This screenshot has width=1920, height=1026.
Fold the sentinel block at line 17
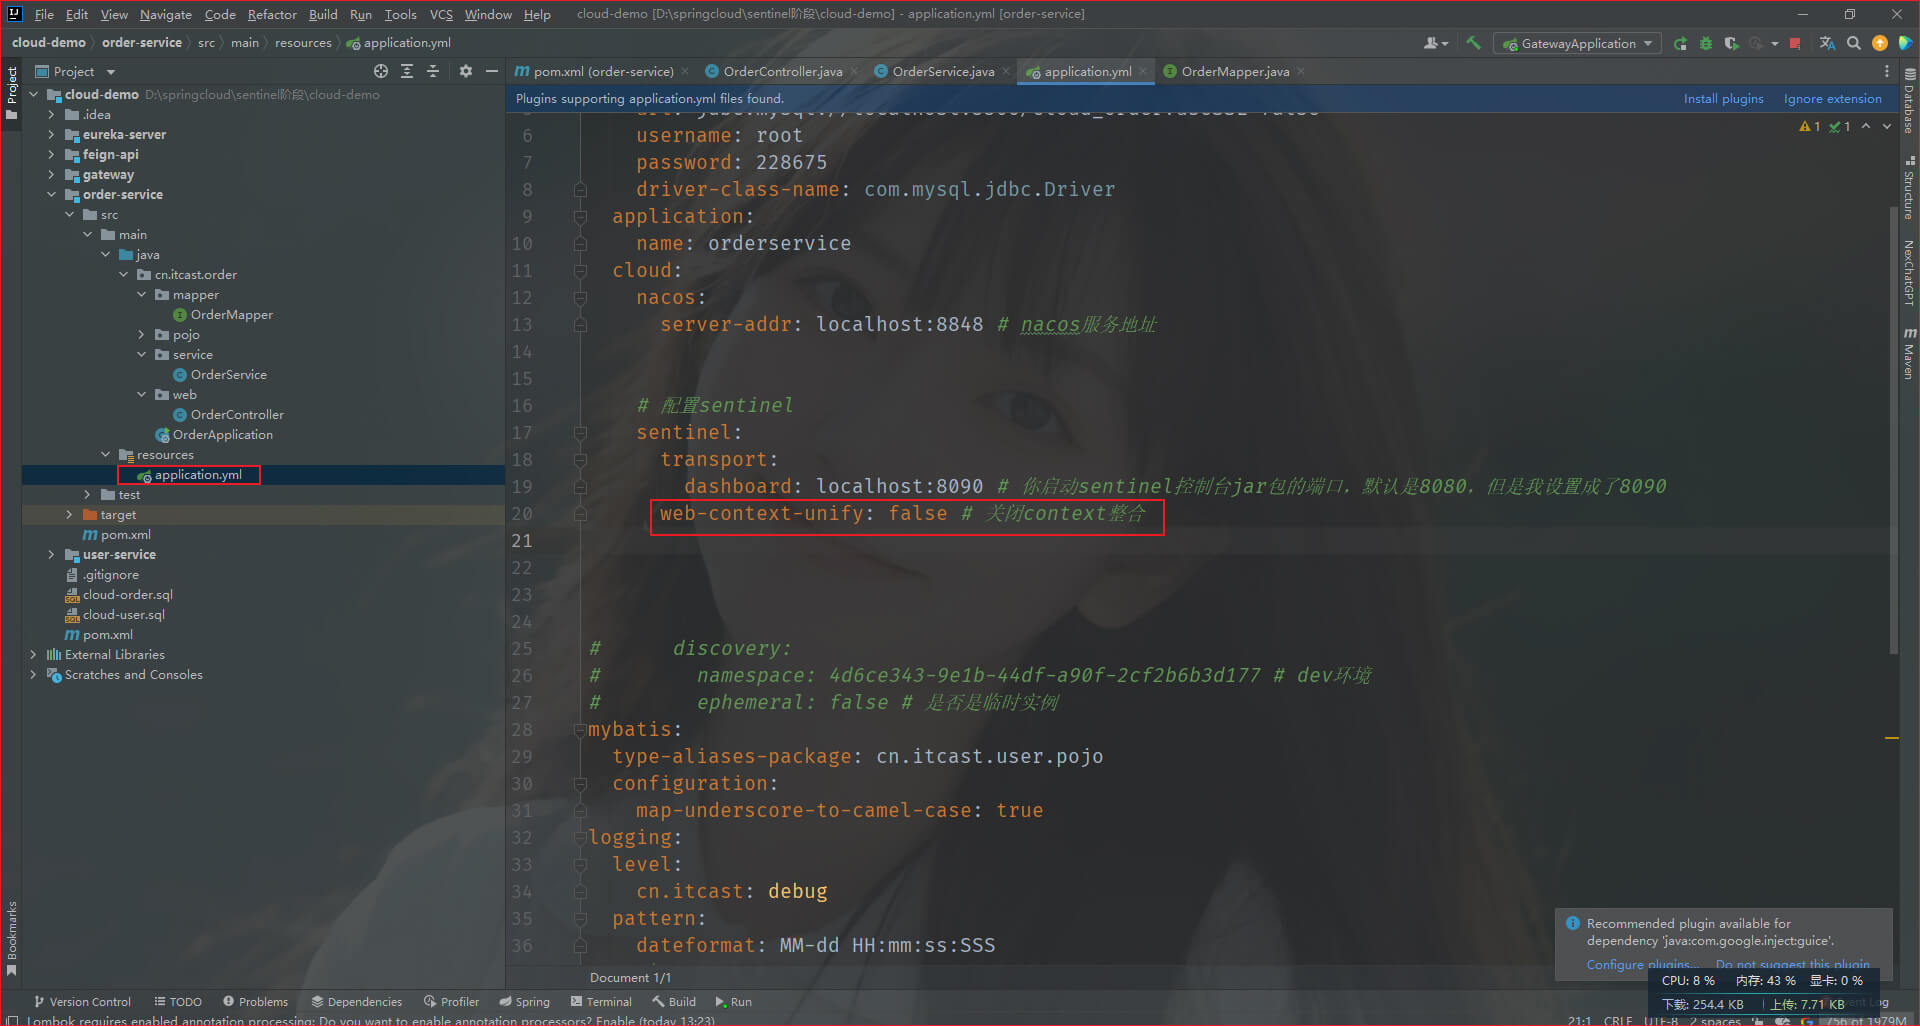580,433
